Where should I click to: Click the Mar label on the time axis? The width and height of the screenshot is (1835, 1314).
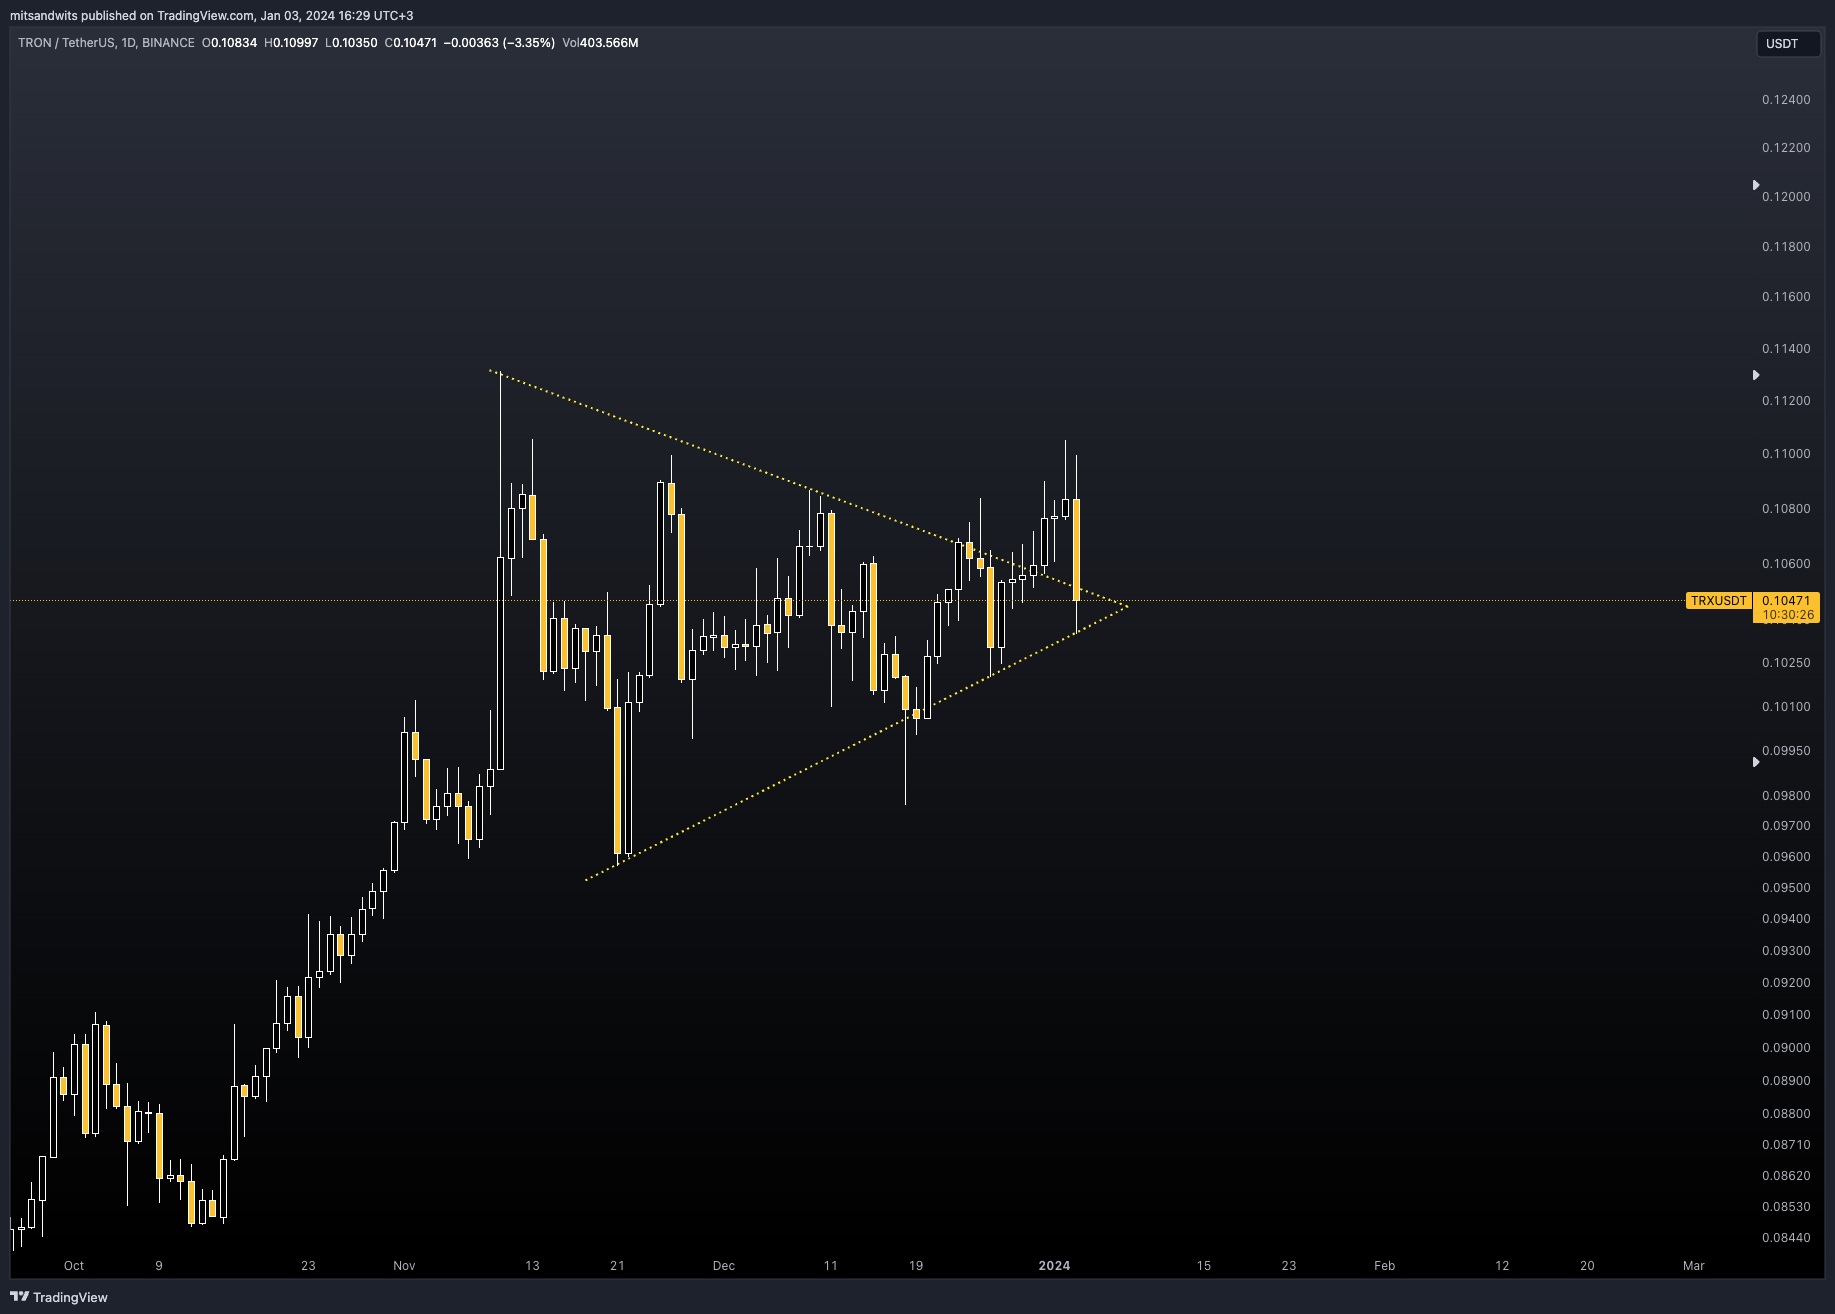pyautogui.click(x=1693, y=1266)
